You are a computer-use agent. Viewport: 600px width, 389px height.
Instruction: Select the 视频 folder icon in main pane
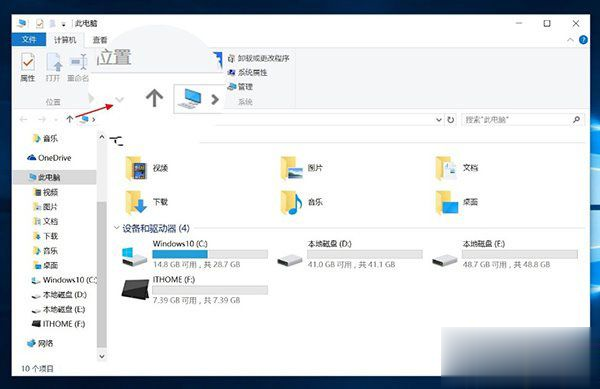coord(136,168)
